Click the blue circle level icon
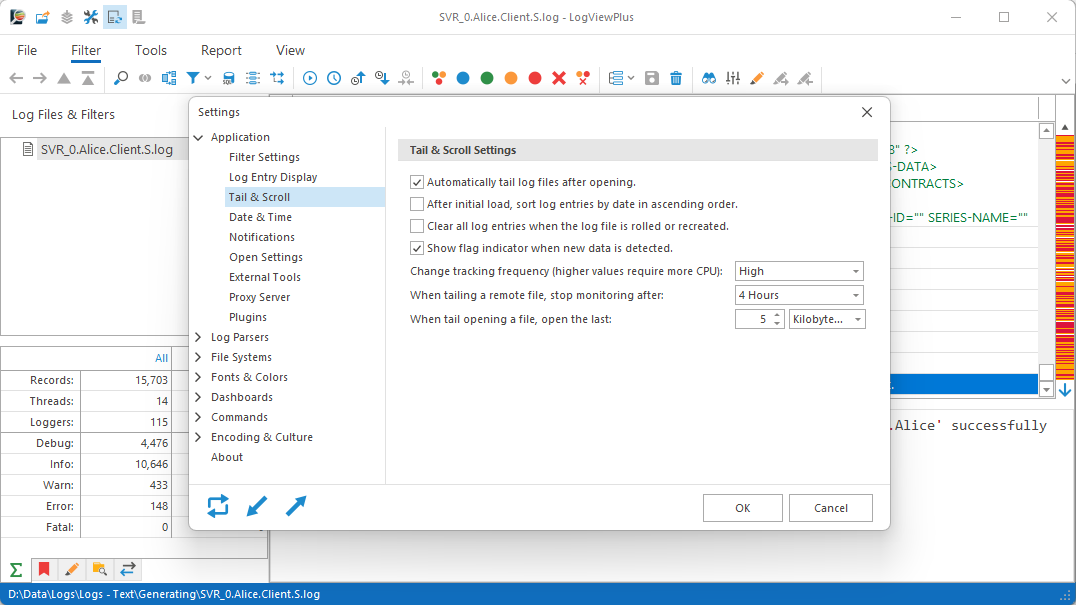The height and width of the screenshot is (605, 1076). click(463, 78)
